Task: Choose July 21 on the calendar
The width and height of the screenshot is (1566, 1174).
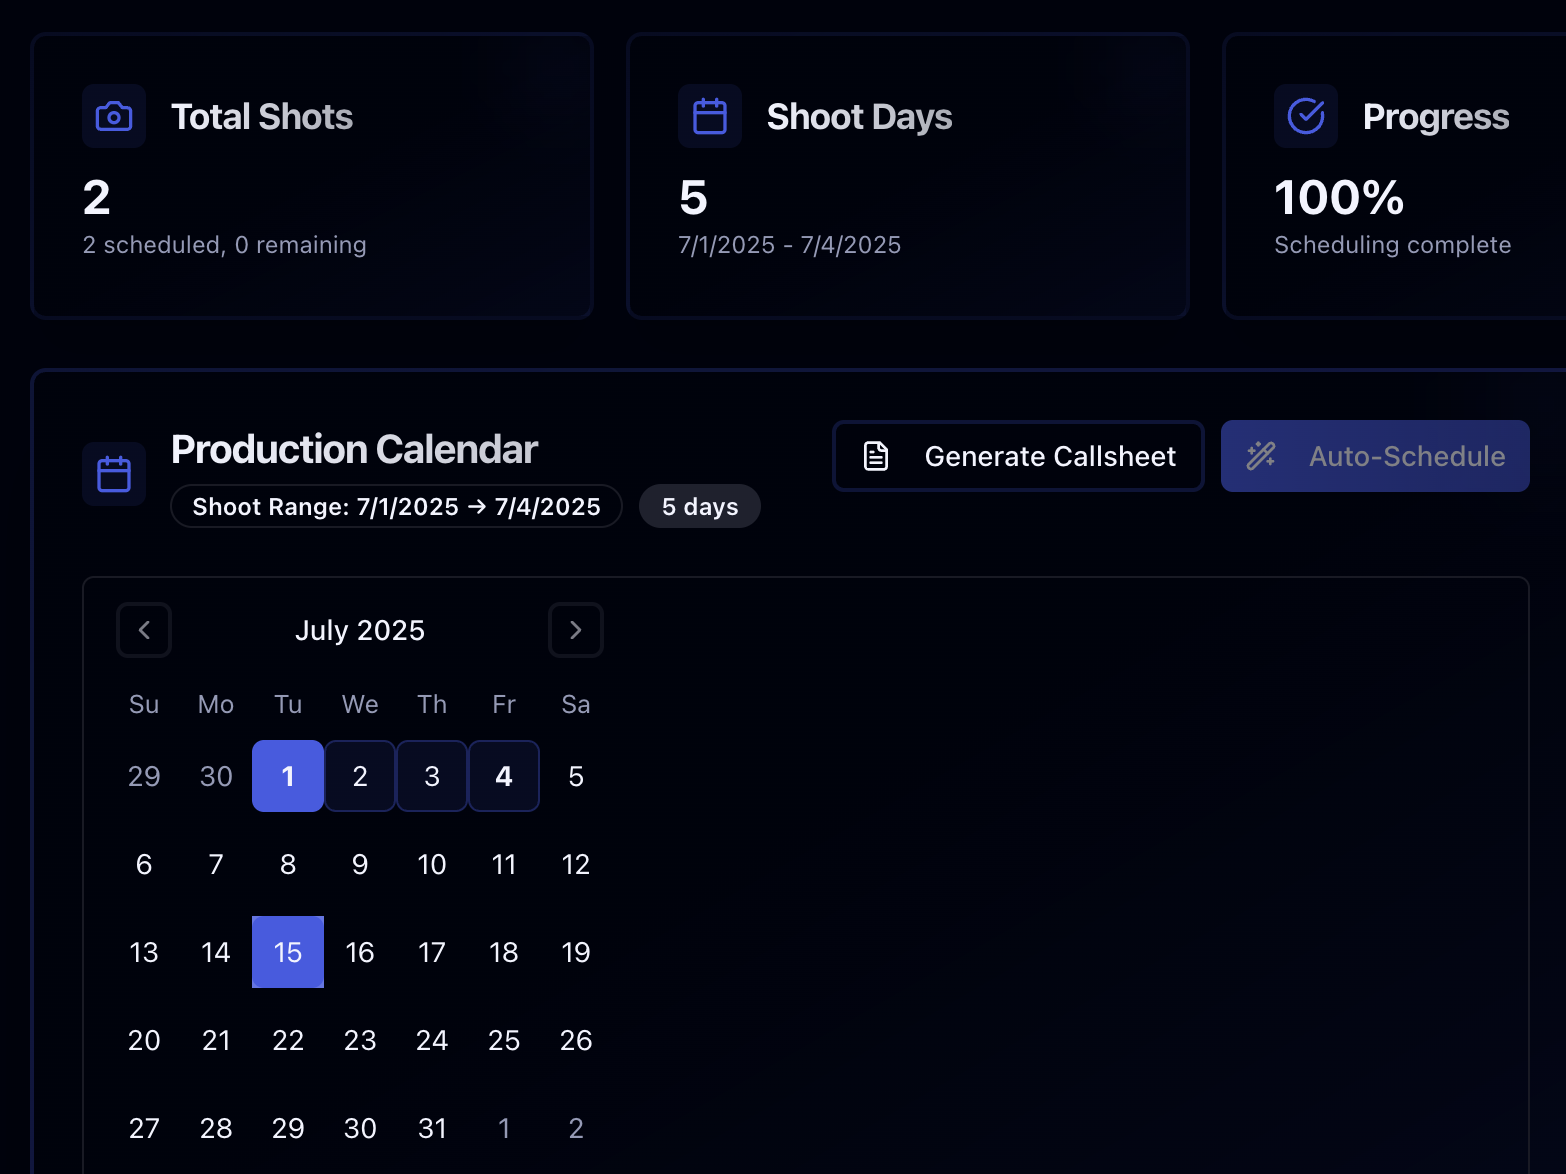Action: point(216,1040)
